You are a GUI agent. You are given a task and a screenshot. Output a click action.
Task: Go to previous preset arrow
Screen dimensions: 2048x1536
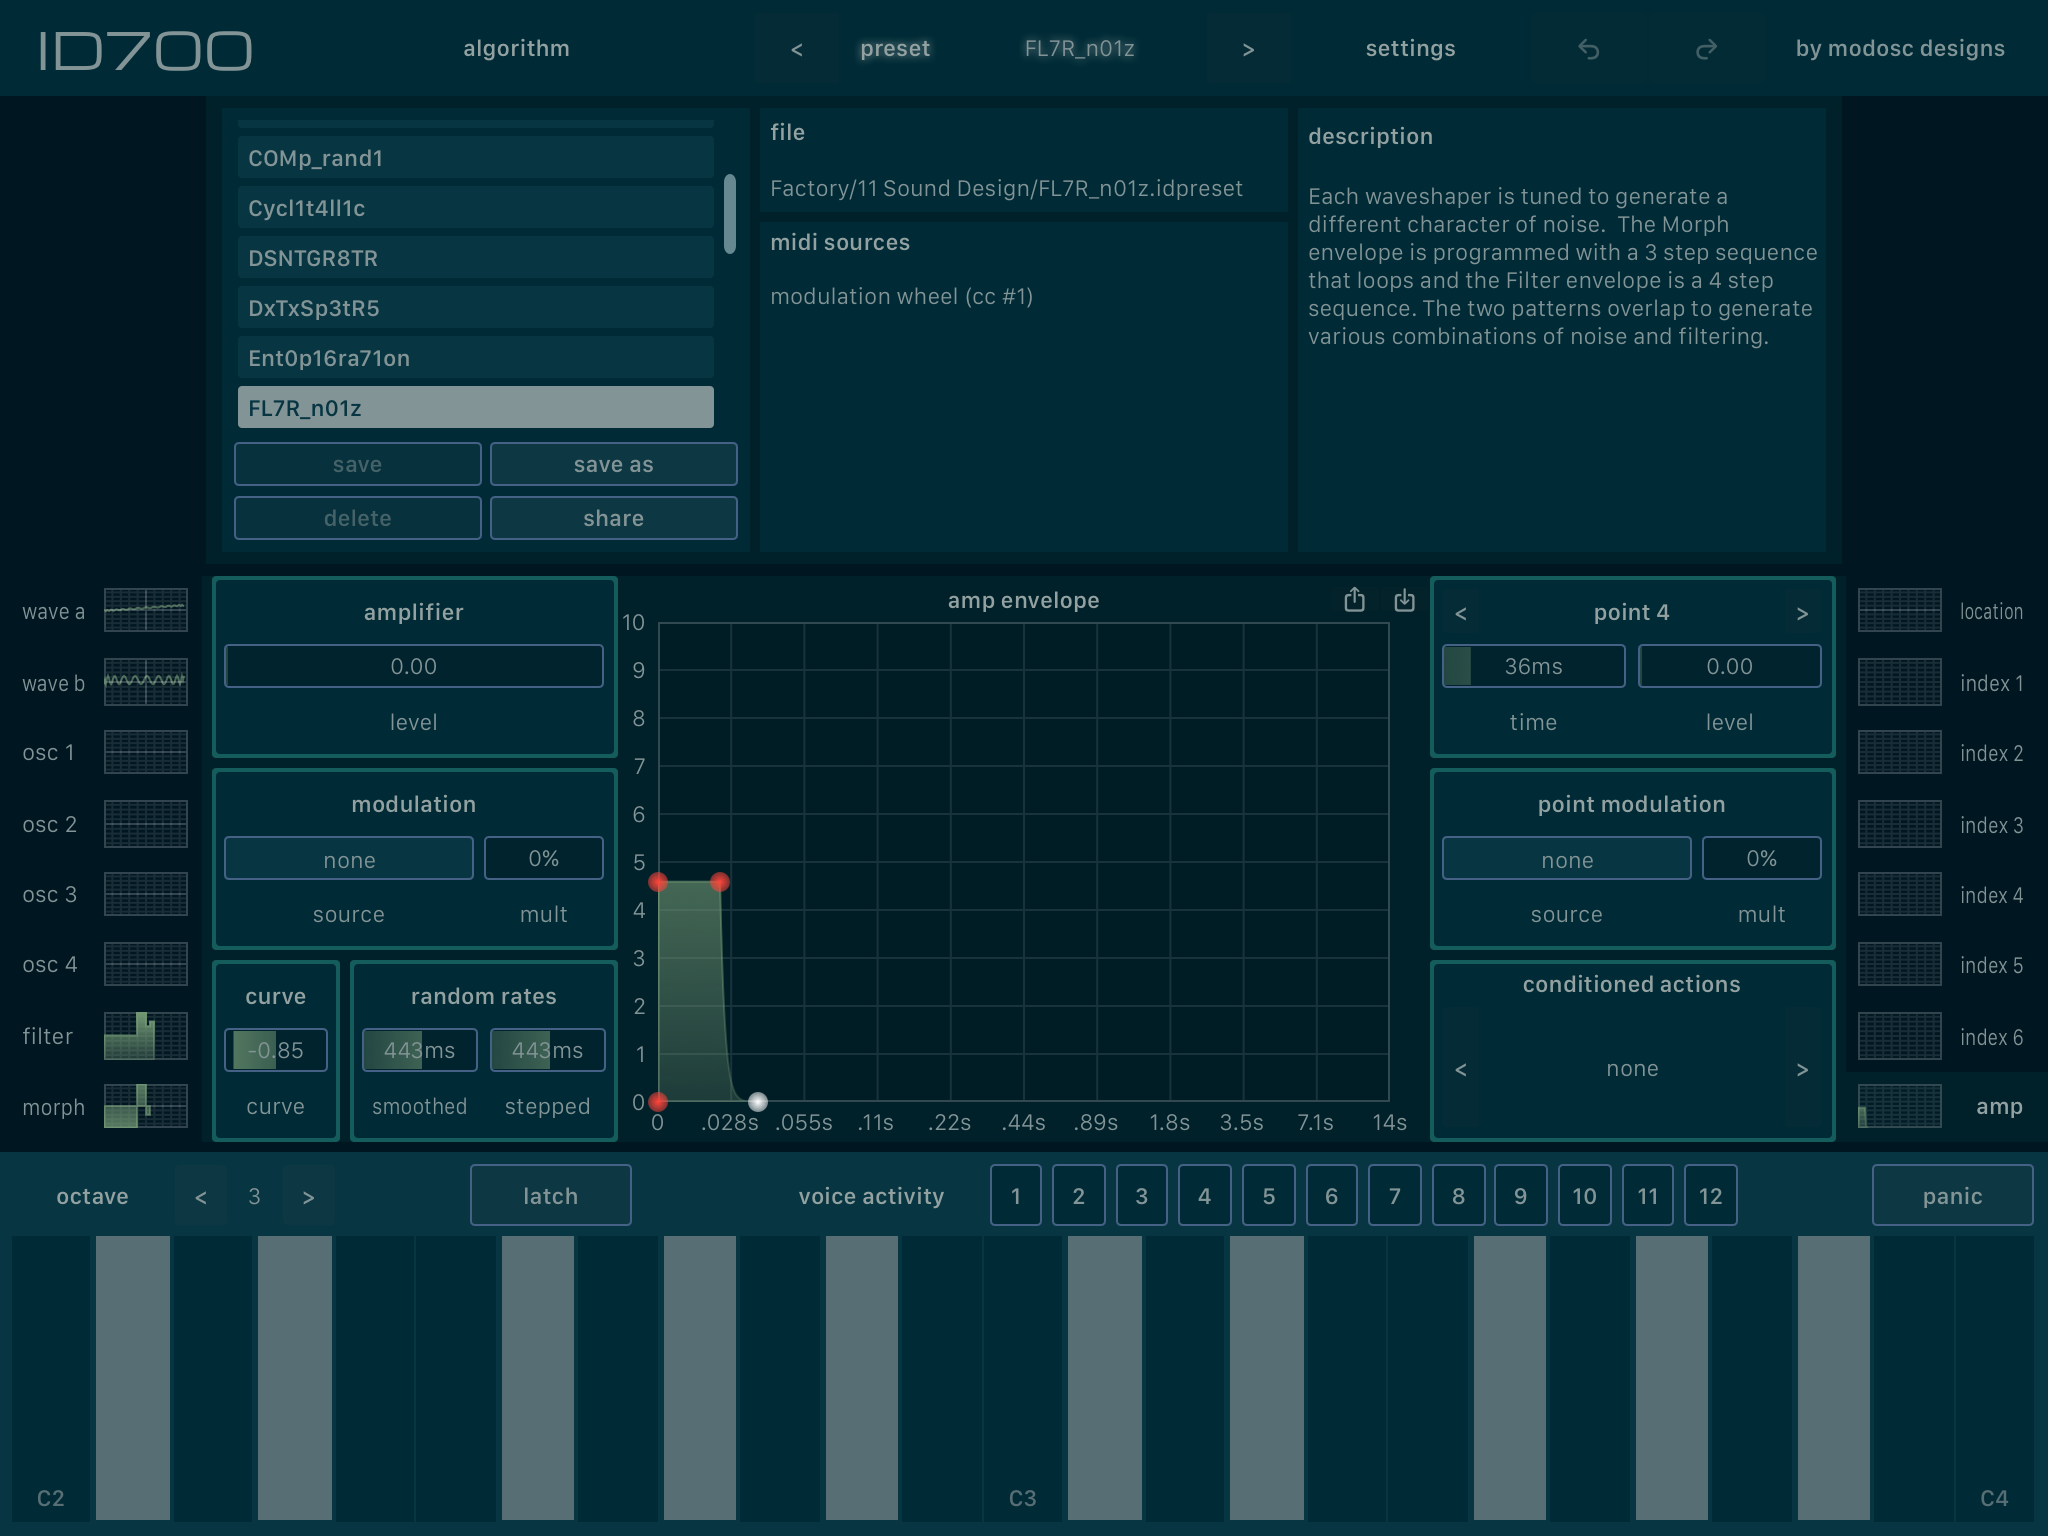tap(797, 49)
